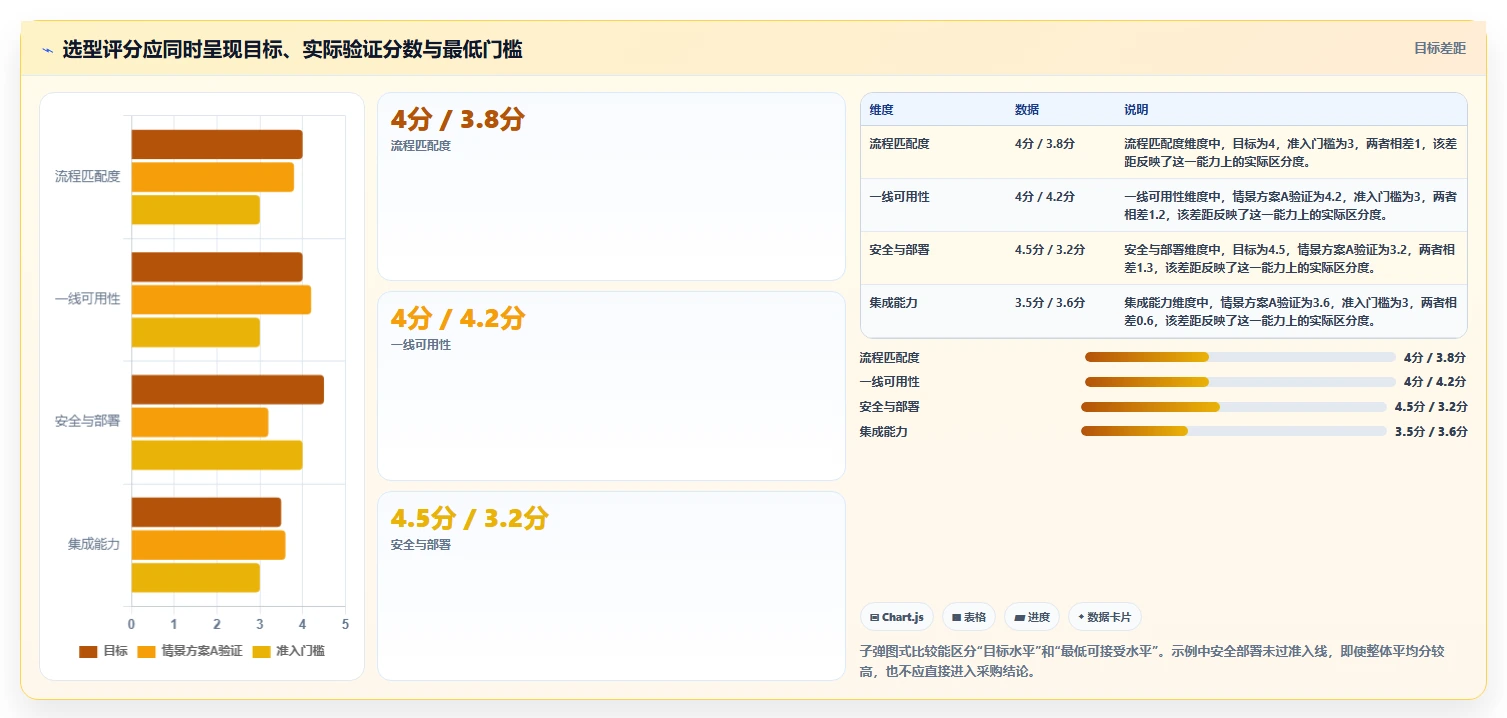This screenshot has height=718, width=1507.
Task: Click the 流程匹配度 cell in the table
Action: [x=899, y=144]
